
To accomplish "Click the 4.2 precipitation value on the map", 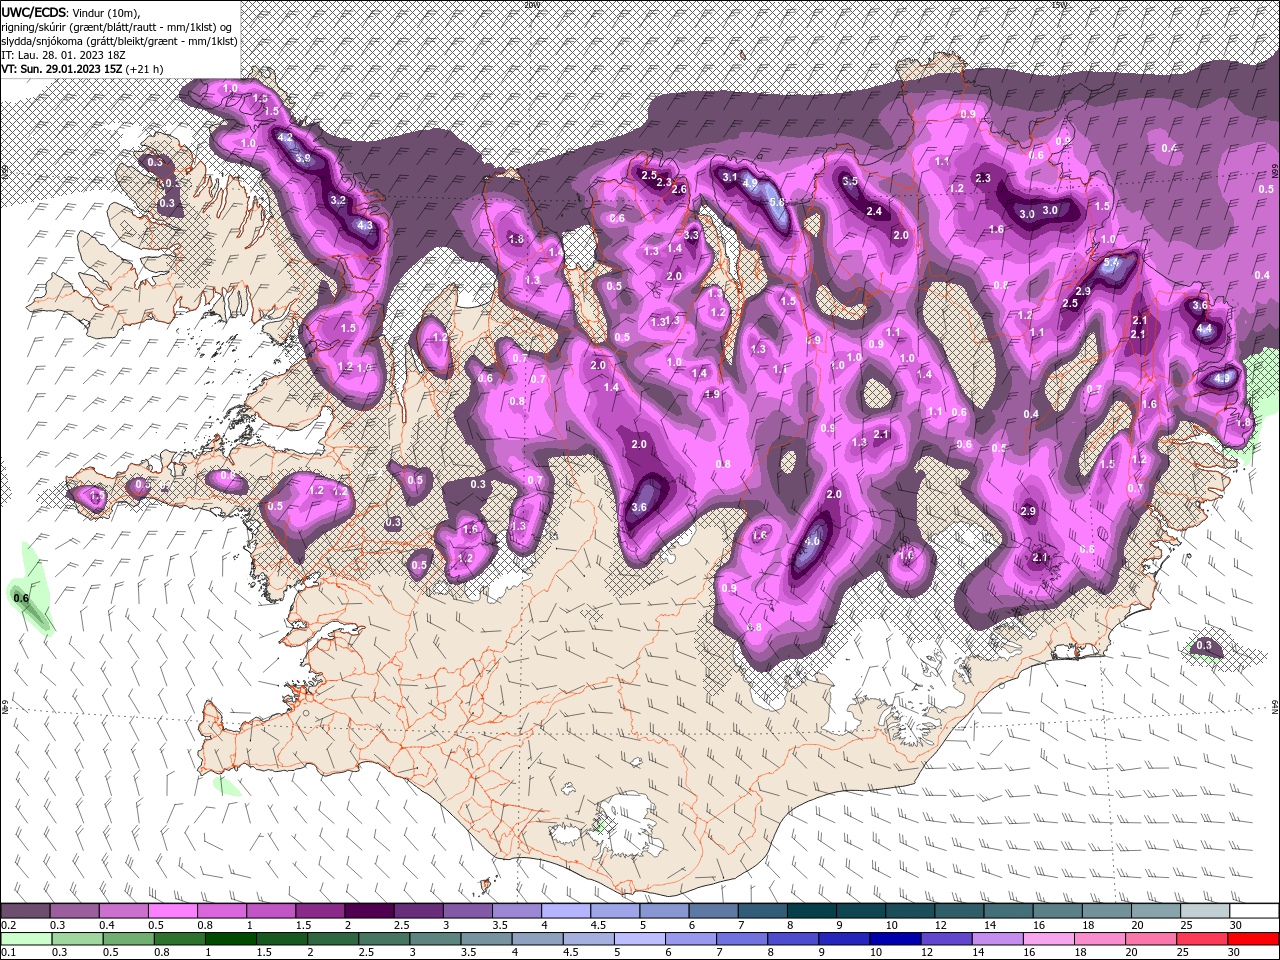I will [285, 137].
